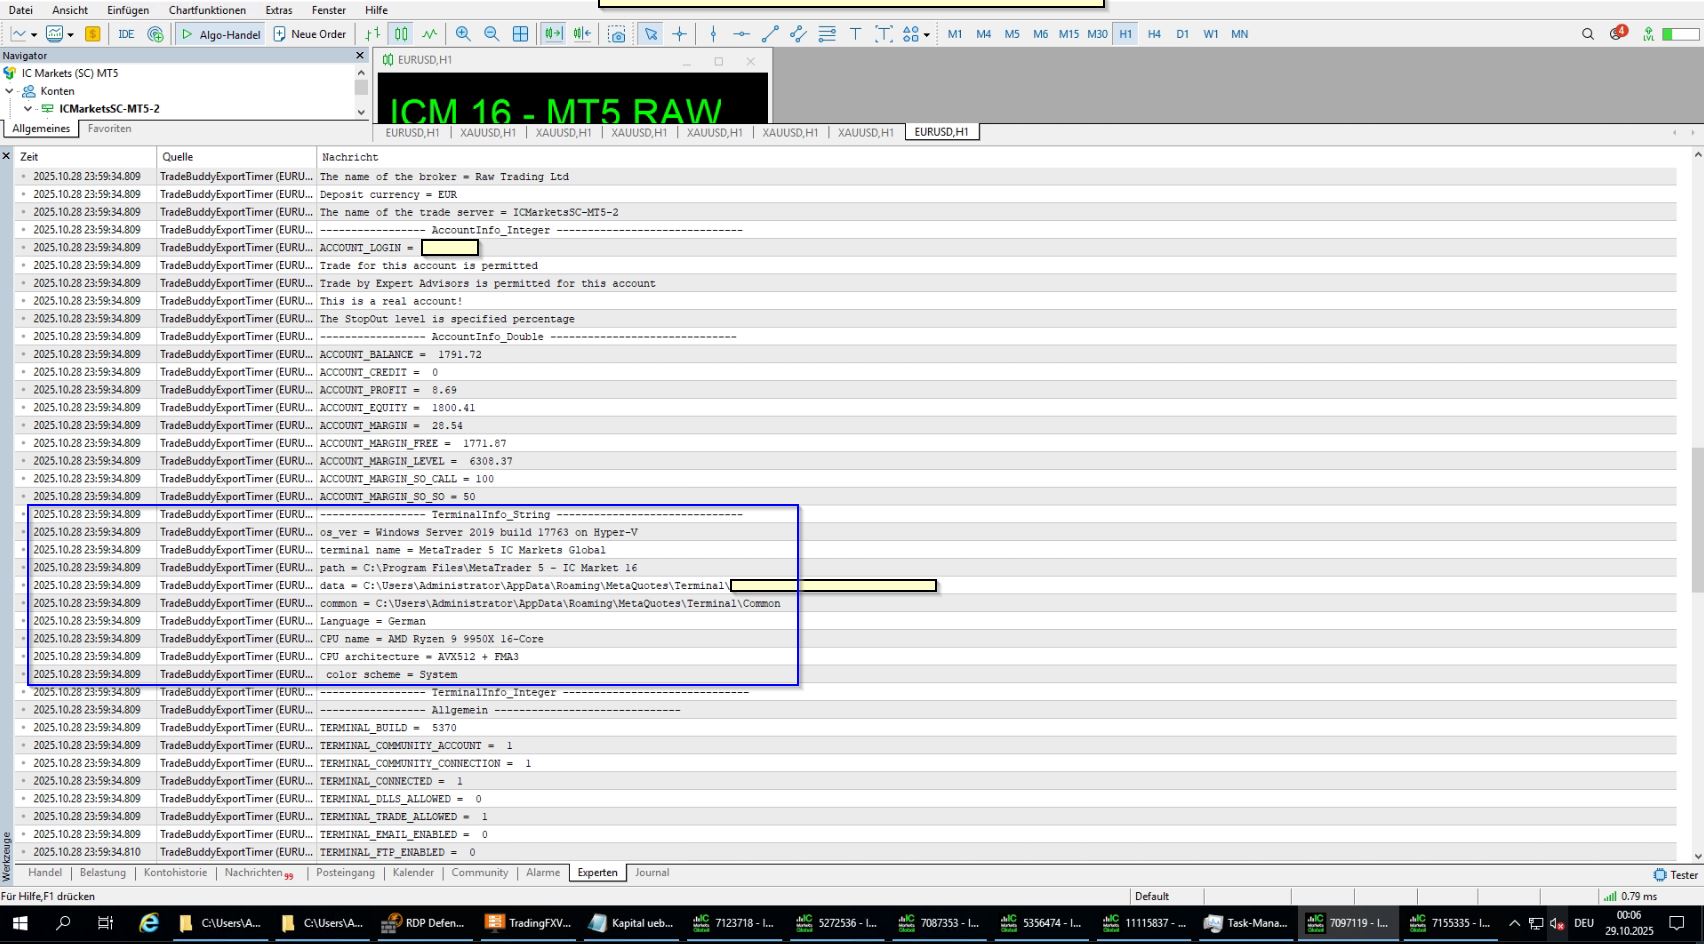
Task: Open notifications icon with red badge
Action: (1618, 33)
